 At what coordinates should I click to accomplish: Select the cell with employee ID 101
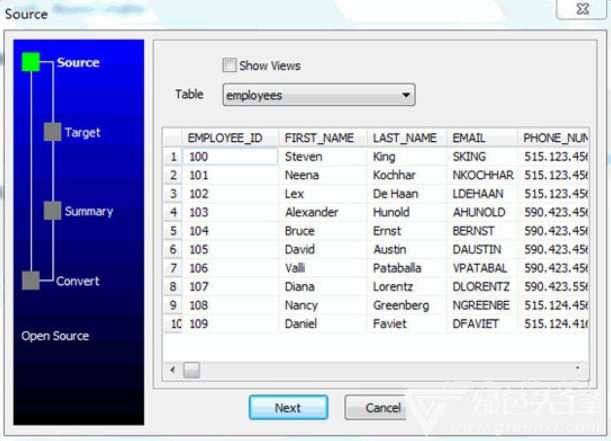[x=230, y=175]
